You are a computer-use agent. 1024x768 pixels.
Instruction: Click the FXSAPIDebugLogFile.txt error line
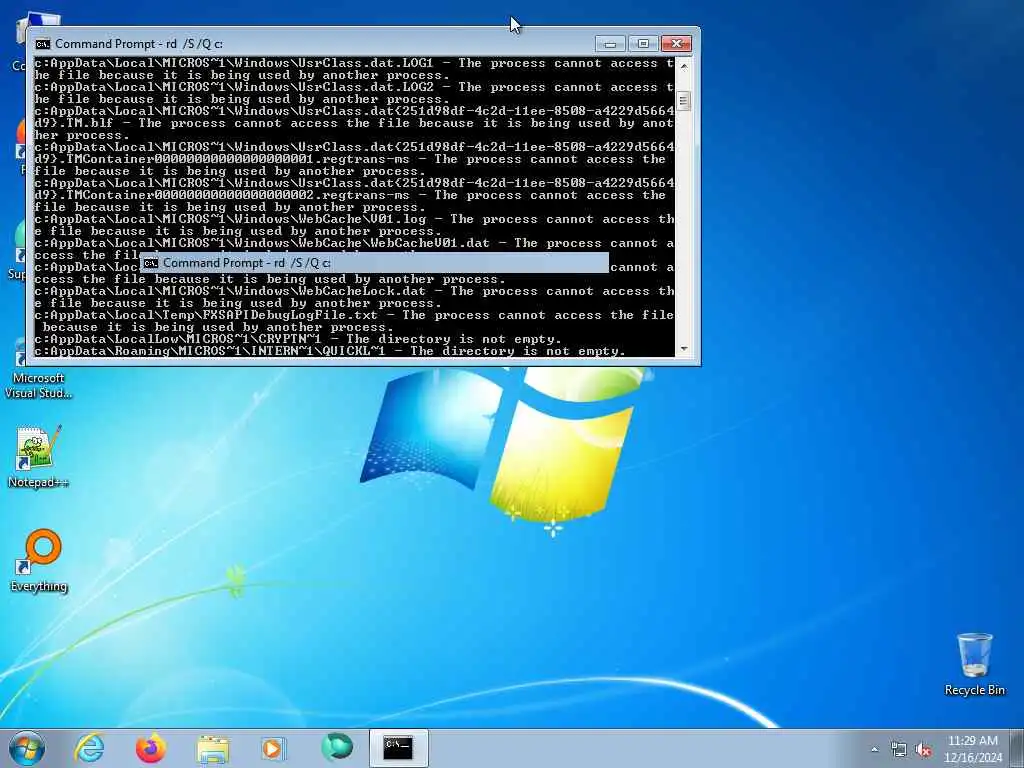354,321
